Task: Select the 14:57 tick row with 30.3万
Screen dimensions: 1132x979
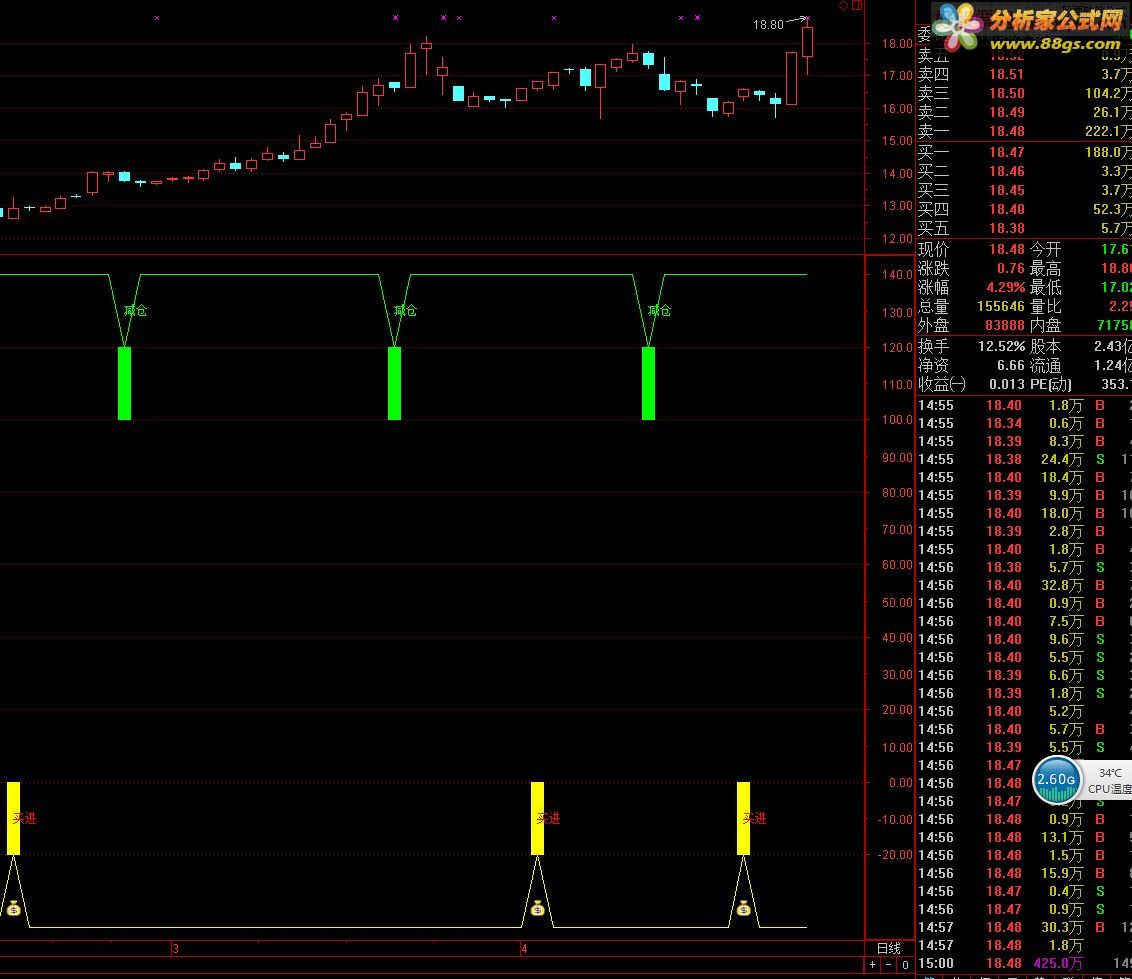Action: coord(1024,927)
